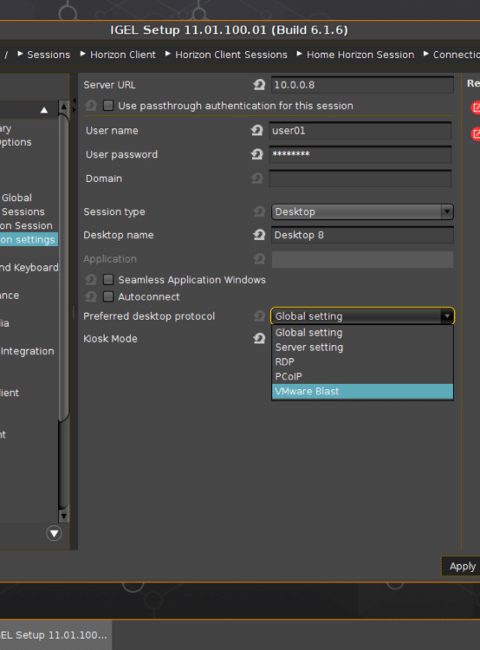The image size is (480, 650).
Task: Select PCoIP as desktop protocol
Action: pos(362,376)
